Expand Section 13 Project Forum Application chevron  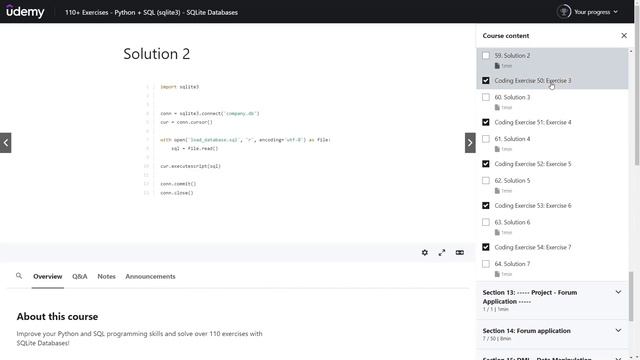618,292
